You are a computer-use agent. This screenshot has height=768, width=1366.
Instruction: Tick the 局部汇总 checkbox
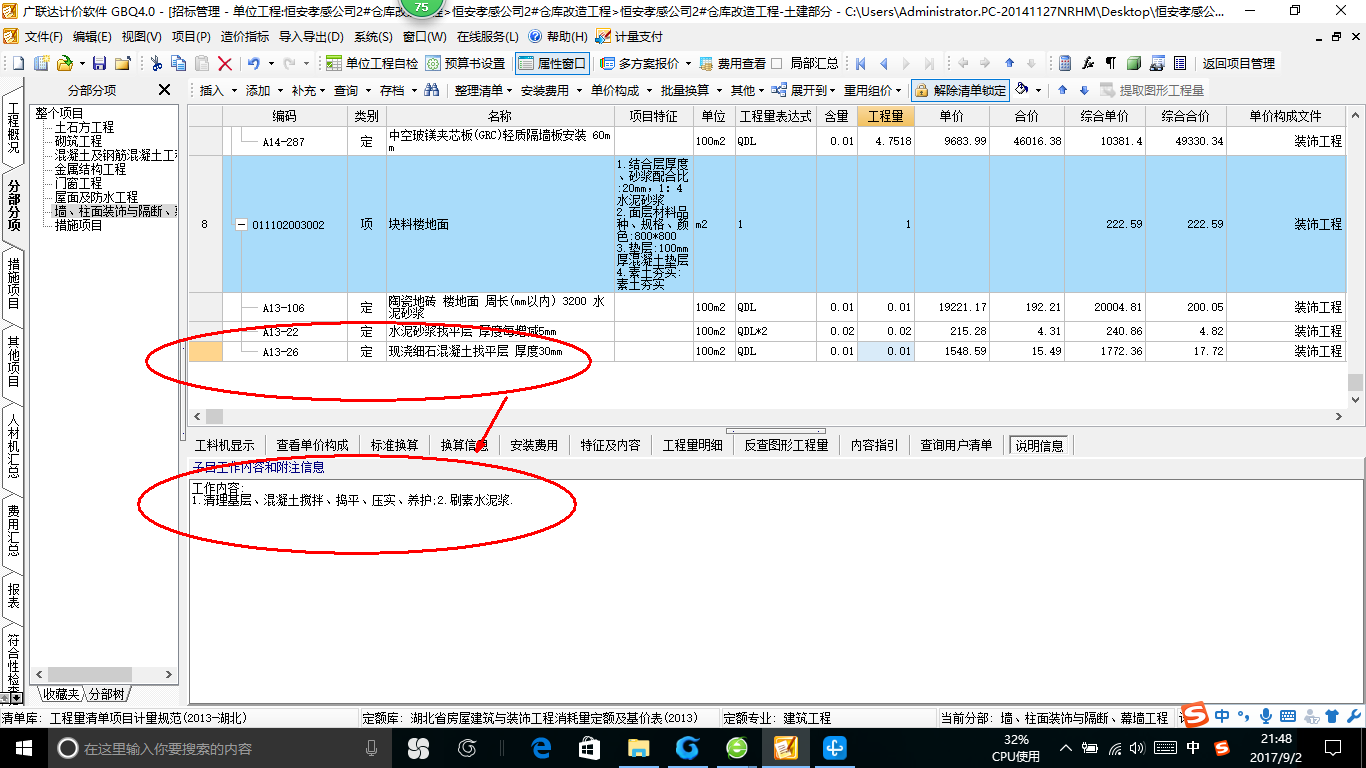point(777,63)
